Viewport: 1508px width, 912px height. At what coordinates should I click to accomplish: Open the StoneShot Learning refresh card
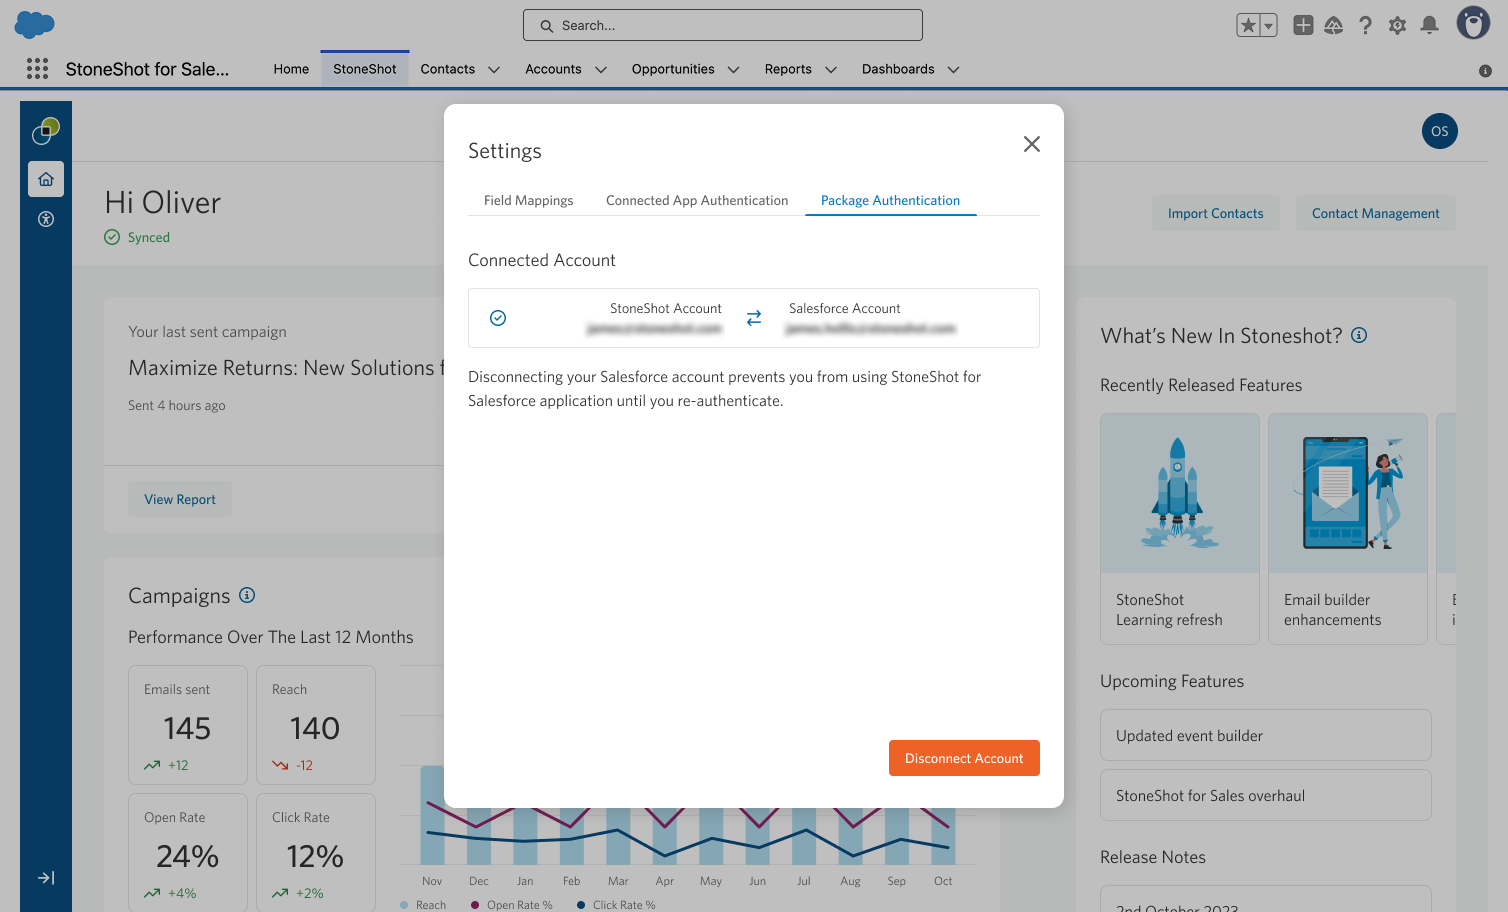pos(1180,529)
